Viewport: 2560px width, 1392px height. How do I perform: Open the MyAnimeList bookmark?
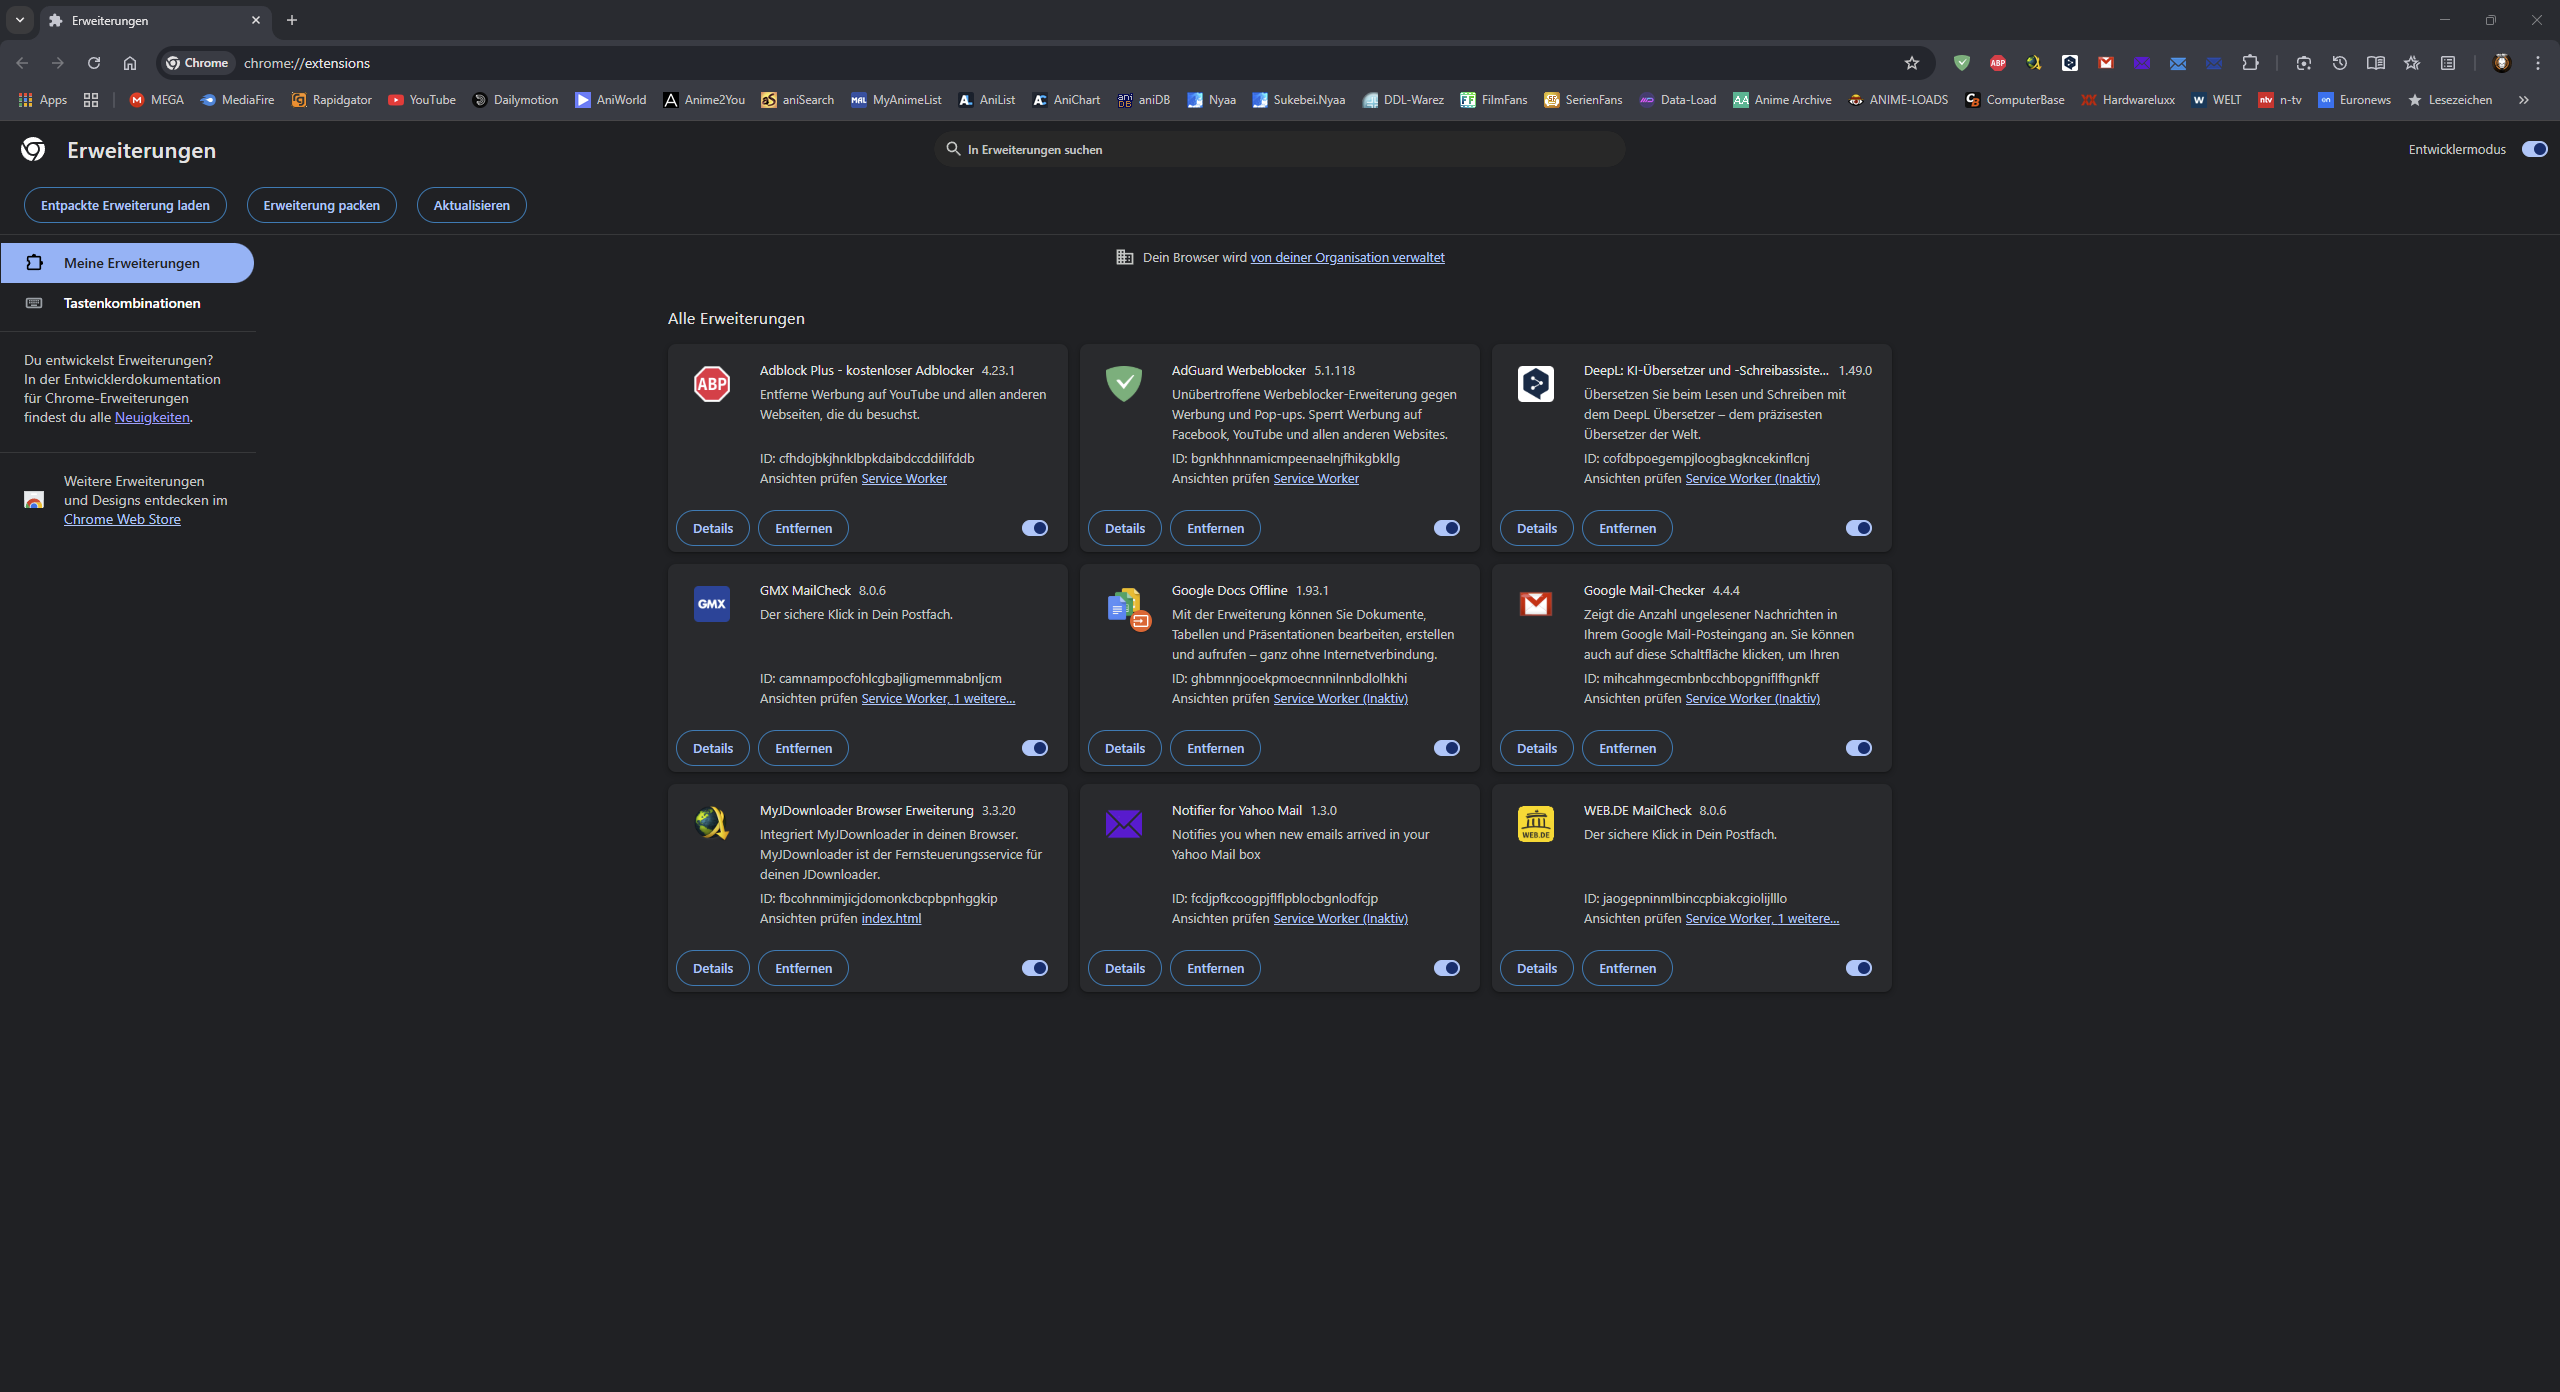pos(896,100)
